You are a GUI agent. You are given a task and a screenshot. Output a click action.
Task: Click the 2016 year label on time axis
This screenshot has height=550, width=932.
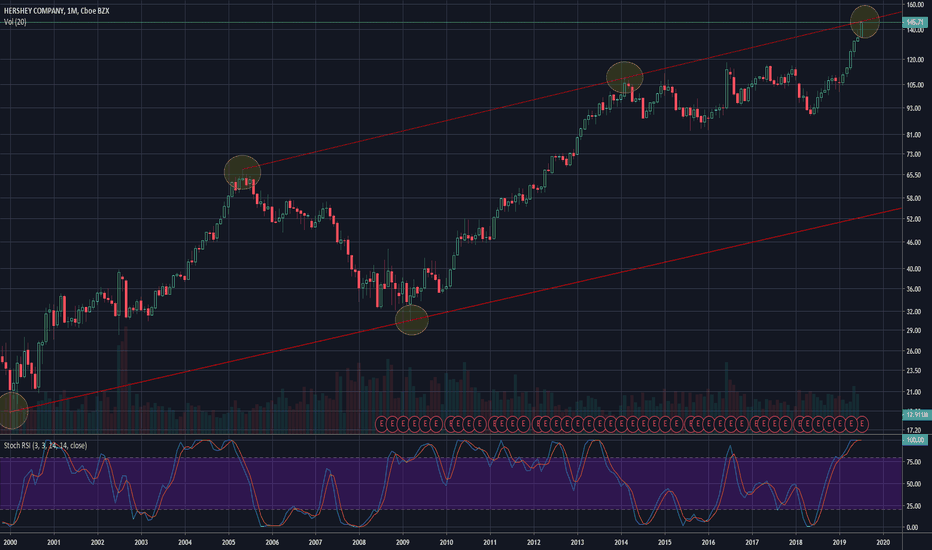point(709,542)
